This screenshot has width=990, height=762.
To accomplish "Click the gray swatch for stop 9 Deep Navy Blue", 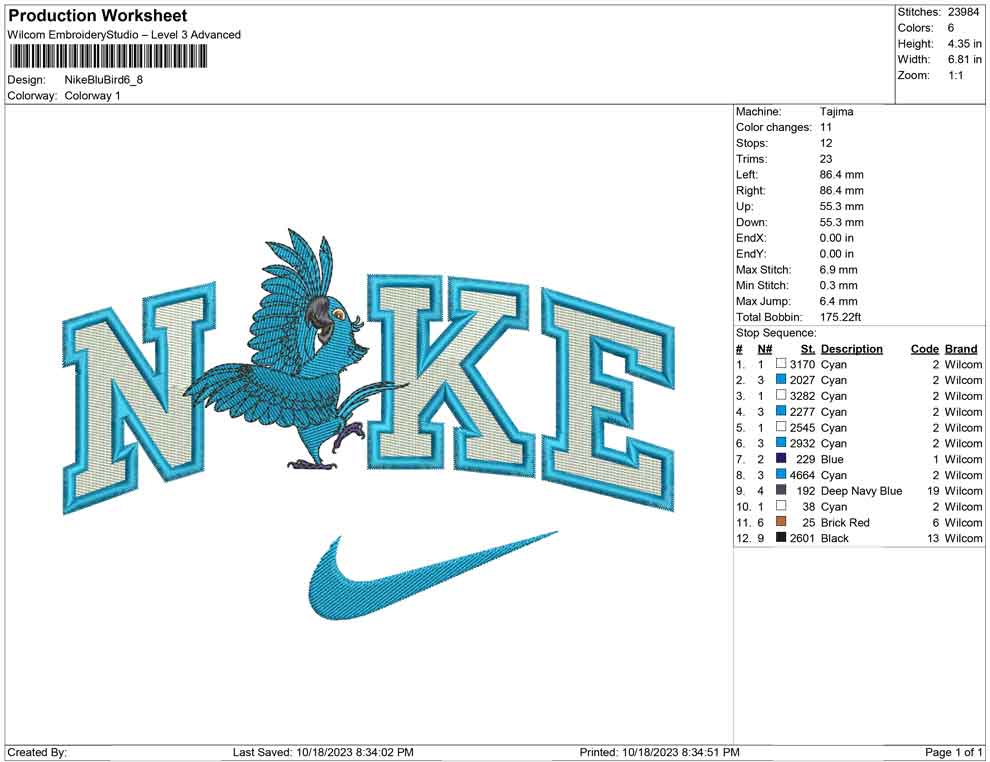I will (x=781, y=490).
